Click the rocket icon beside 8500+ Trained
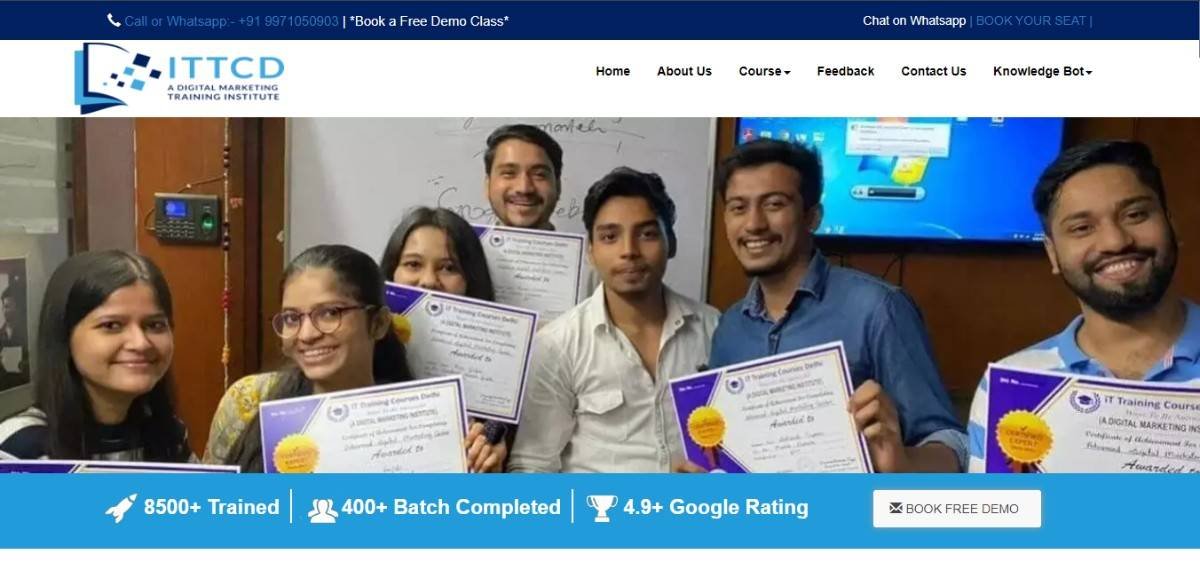Viewport: 1200px width, 562px height. click(x=121, y=507)
